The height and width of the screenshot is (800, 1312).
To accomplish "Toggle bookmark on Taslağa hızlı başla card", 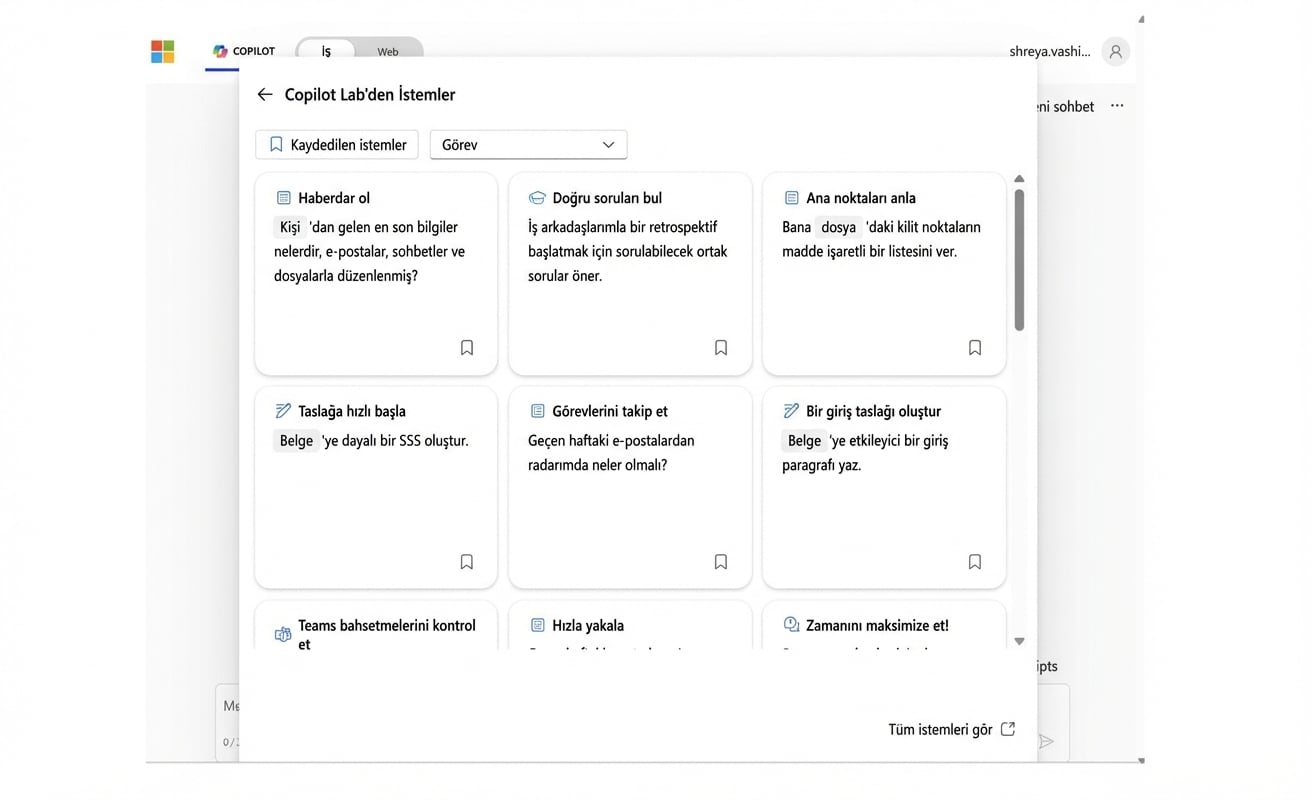I will tap(466, 562).
